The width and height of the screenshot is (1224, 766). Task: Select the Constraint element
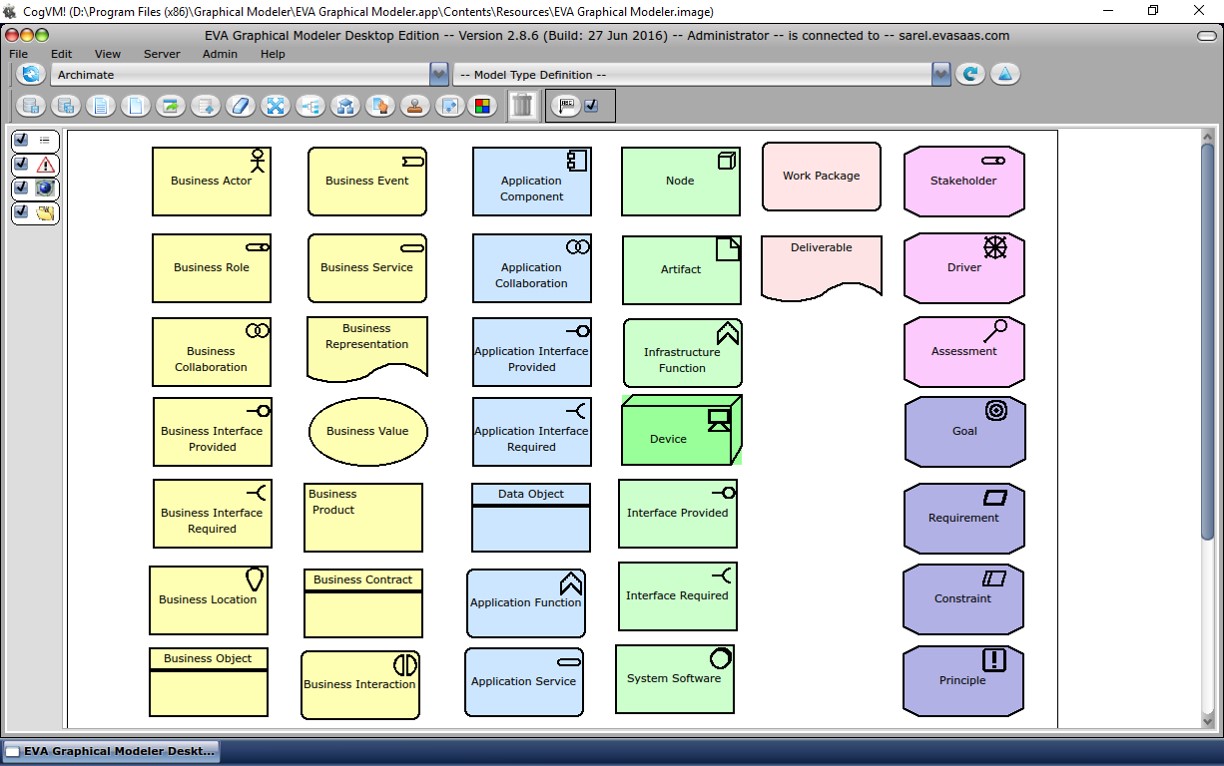click(963, 599)
